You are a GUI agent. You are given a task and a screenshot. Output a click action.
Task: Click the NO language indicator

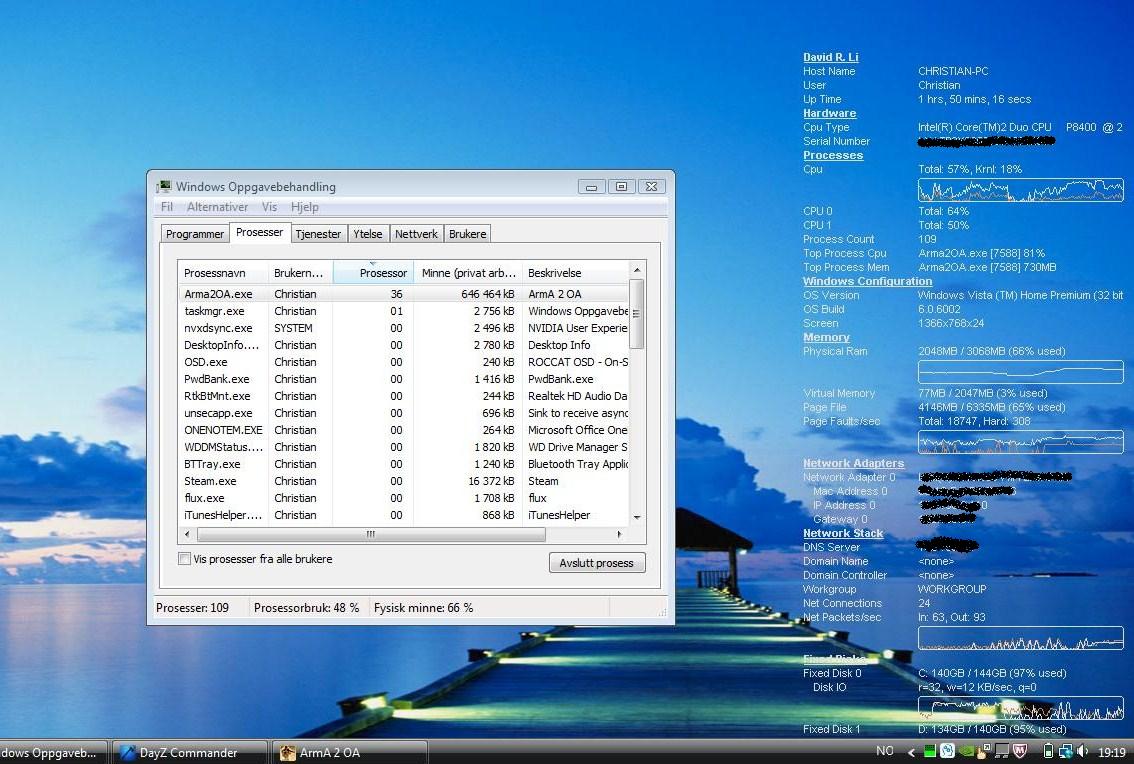point(884,751)
